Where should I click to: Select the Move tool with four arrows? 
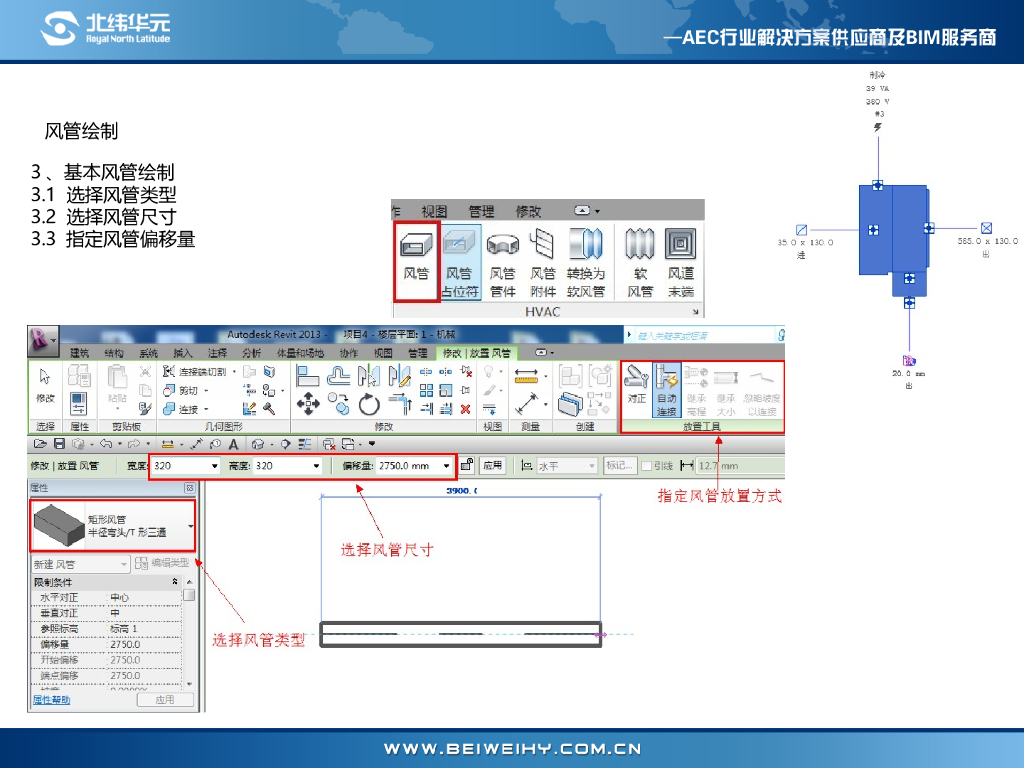click(308, 404)
